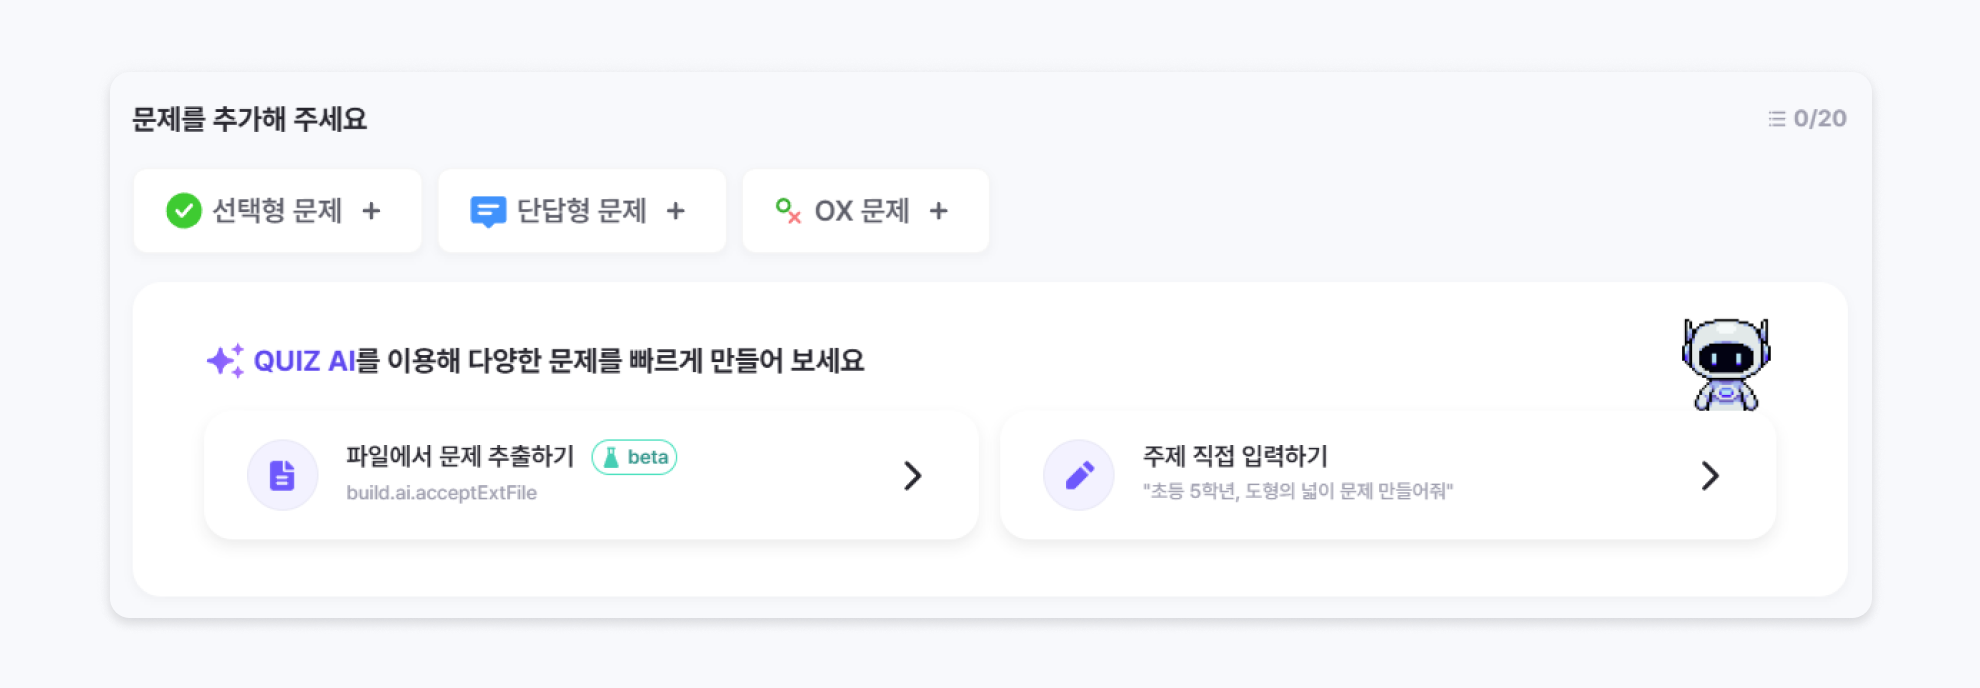Click the question count list icon

coord(1776,119)
